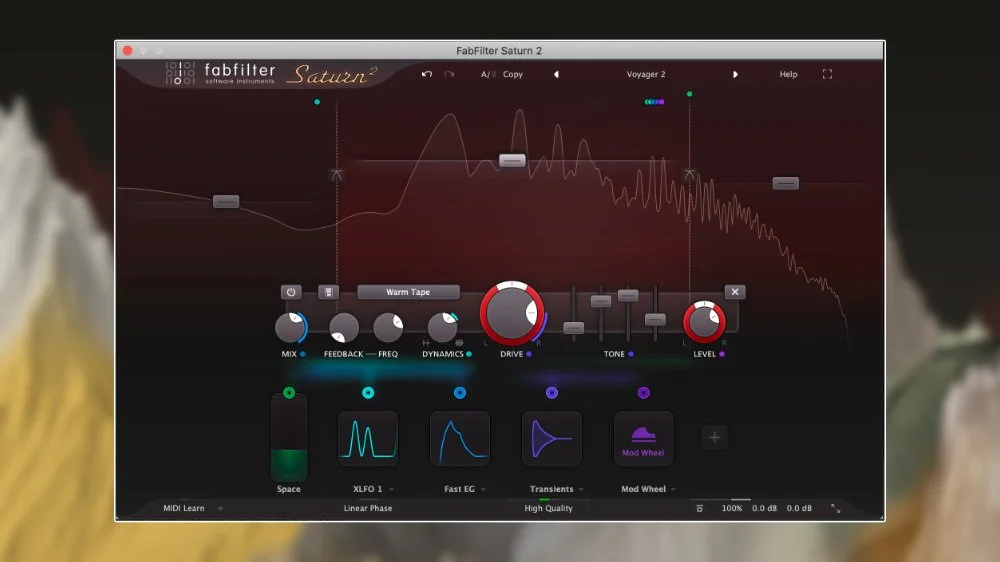Click the Dynamics modulation indicator dot
Image resolution: width=1000 pixels, height=562 pixels.
[x=469, y=354]
